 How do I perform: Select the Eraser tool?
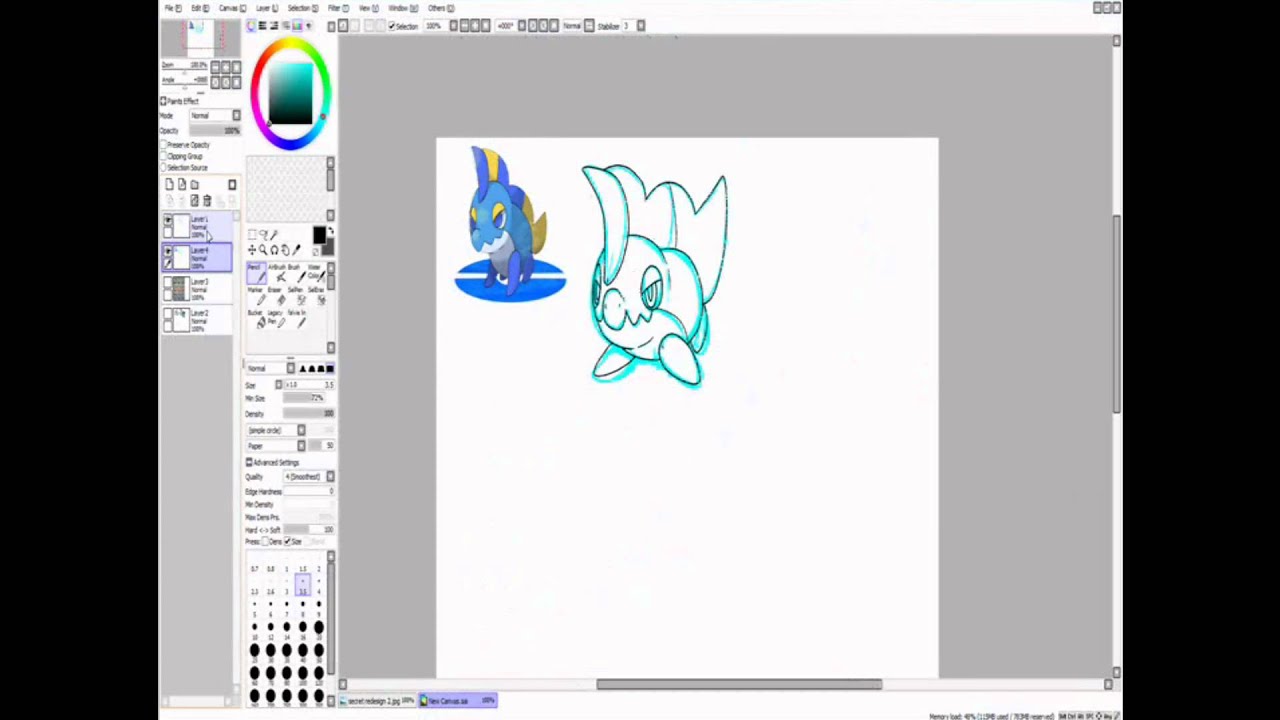(279, 296)
